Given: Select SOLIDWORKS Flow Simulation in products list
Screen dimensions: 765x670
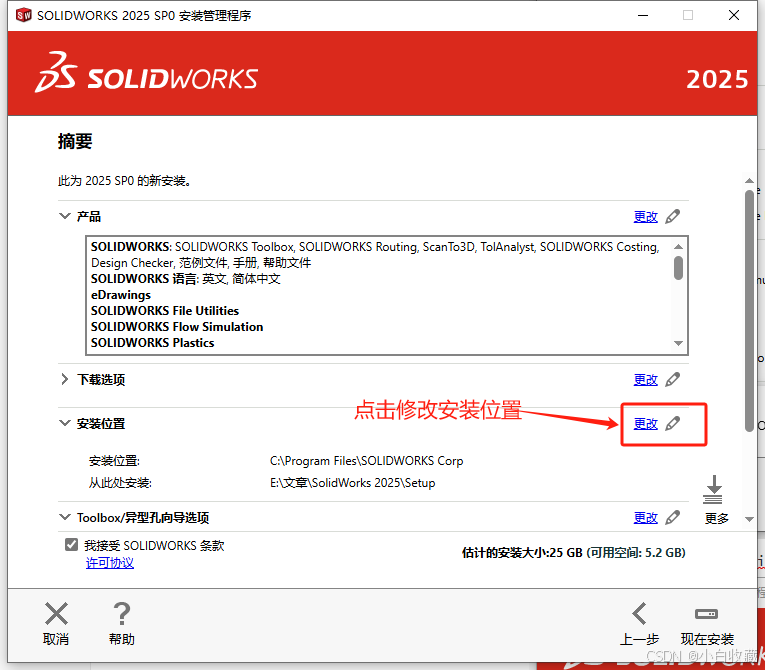Looking at the screenshot, I should pos(177,327).
